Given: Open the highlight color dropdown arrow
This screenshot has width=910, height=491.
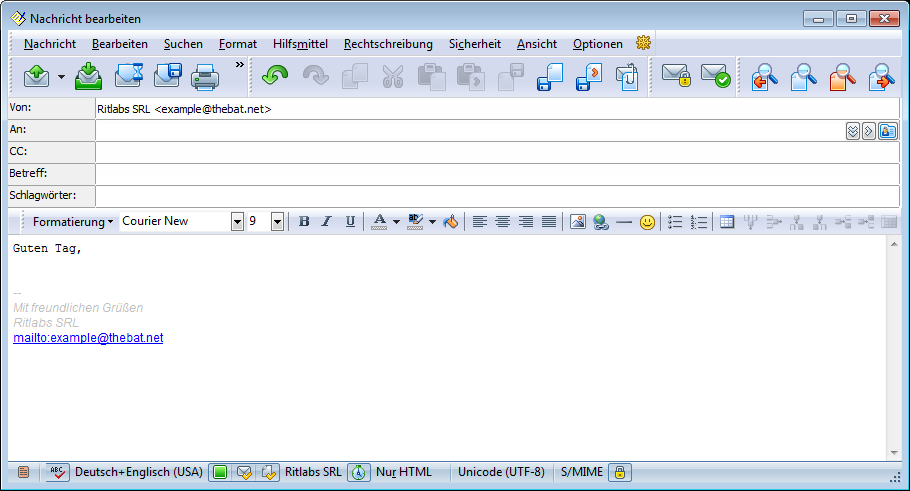Looking at the screenshot, I should click(x=432, y=222).
